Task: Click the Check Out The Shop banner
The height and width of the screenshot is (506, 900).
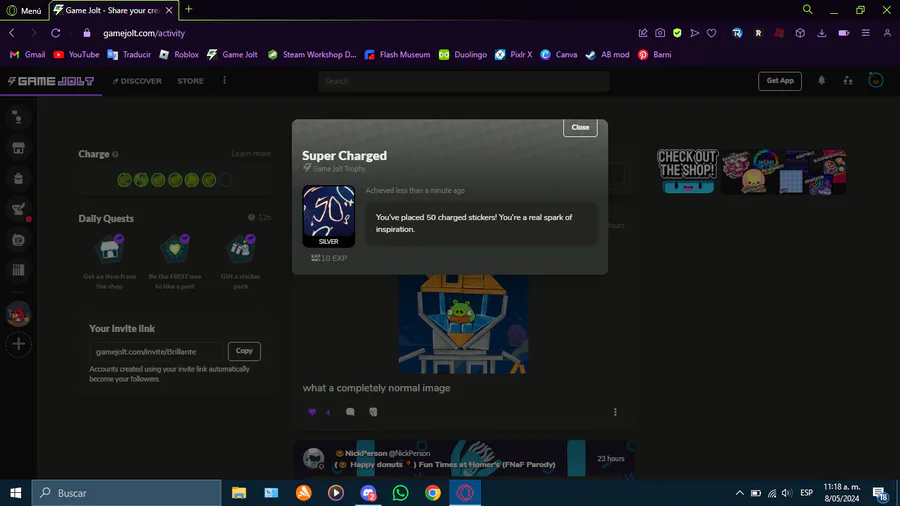Action: click(751, 172)
